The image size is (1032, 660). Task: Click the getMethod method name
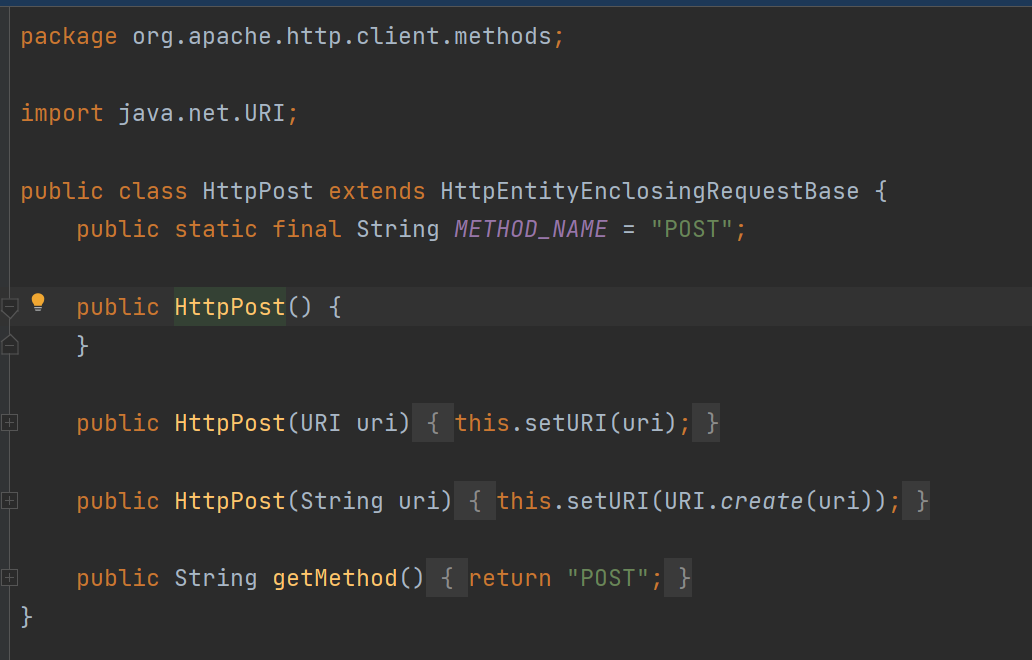[335, 578]
